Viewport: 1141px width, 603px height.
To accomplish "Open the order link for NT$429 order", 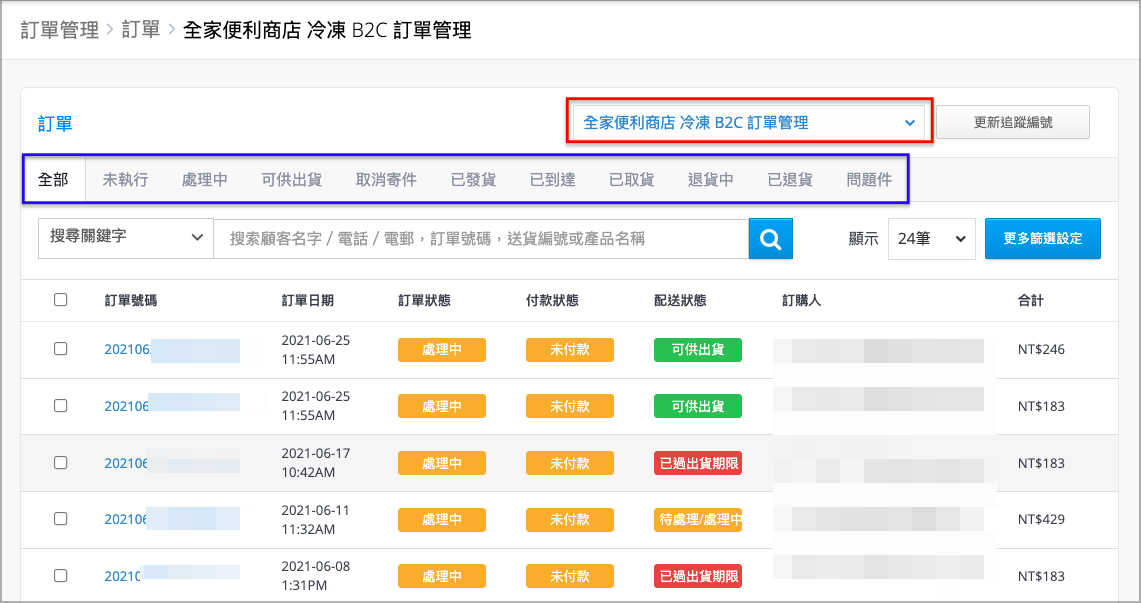I will tap(126, 519).
